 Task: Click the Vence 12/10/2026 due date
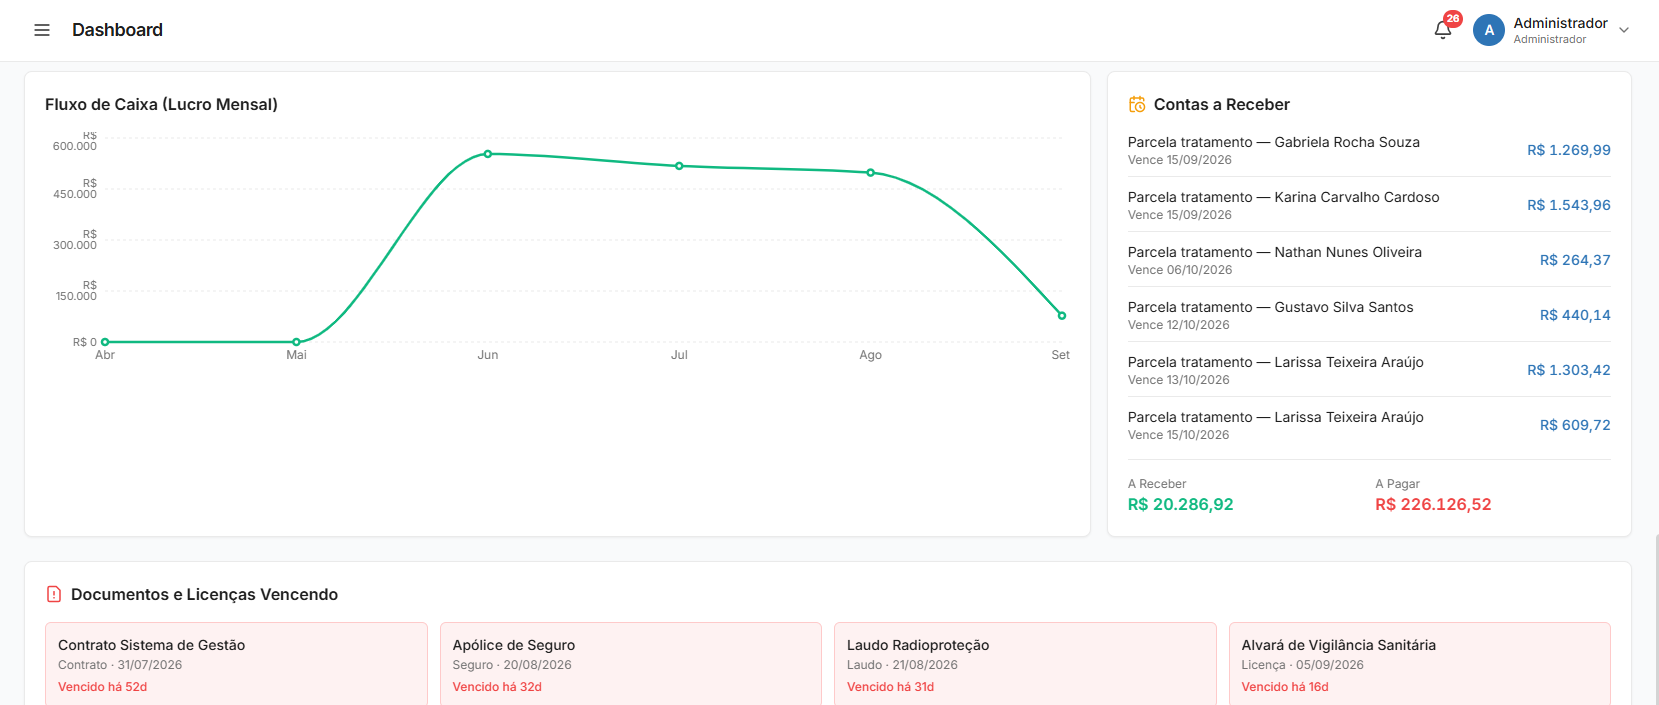point(1179,325)
